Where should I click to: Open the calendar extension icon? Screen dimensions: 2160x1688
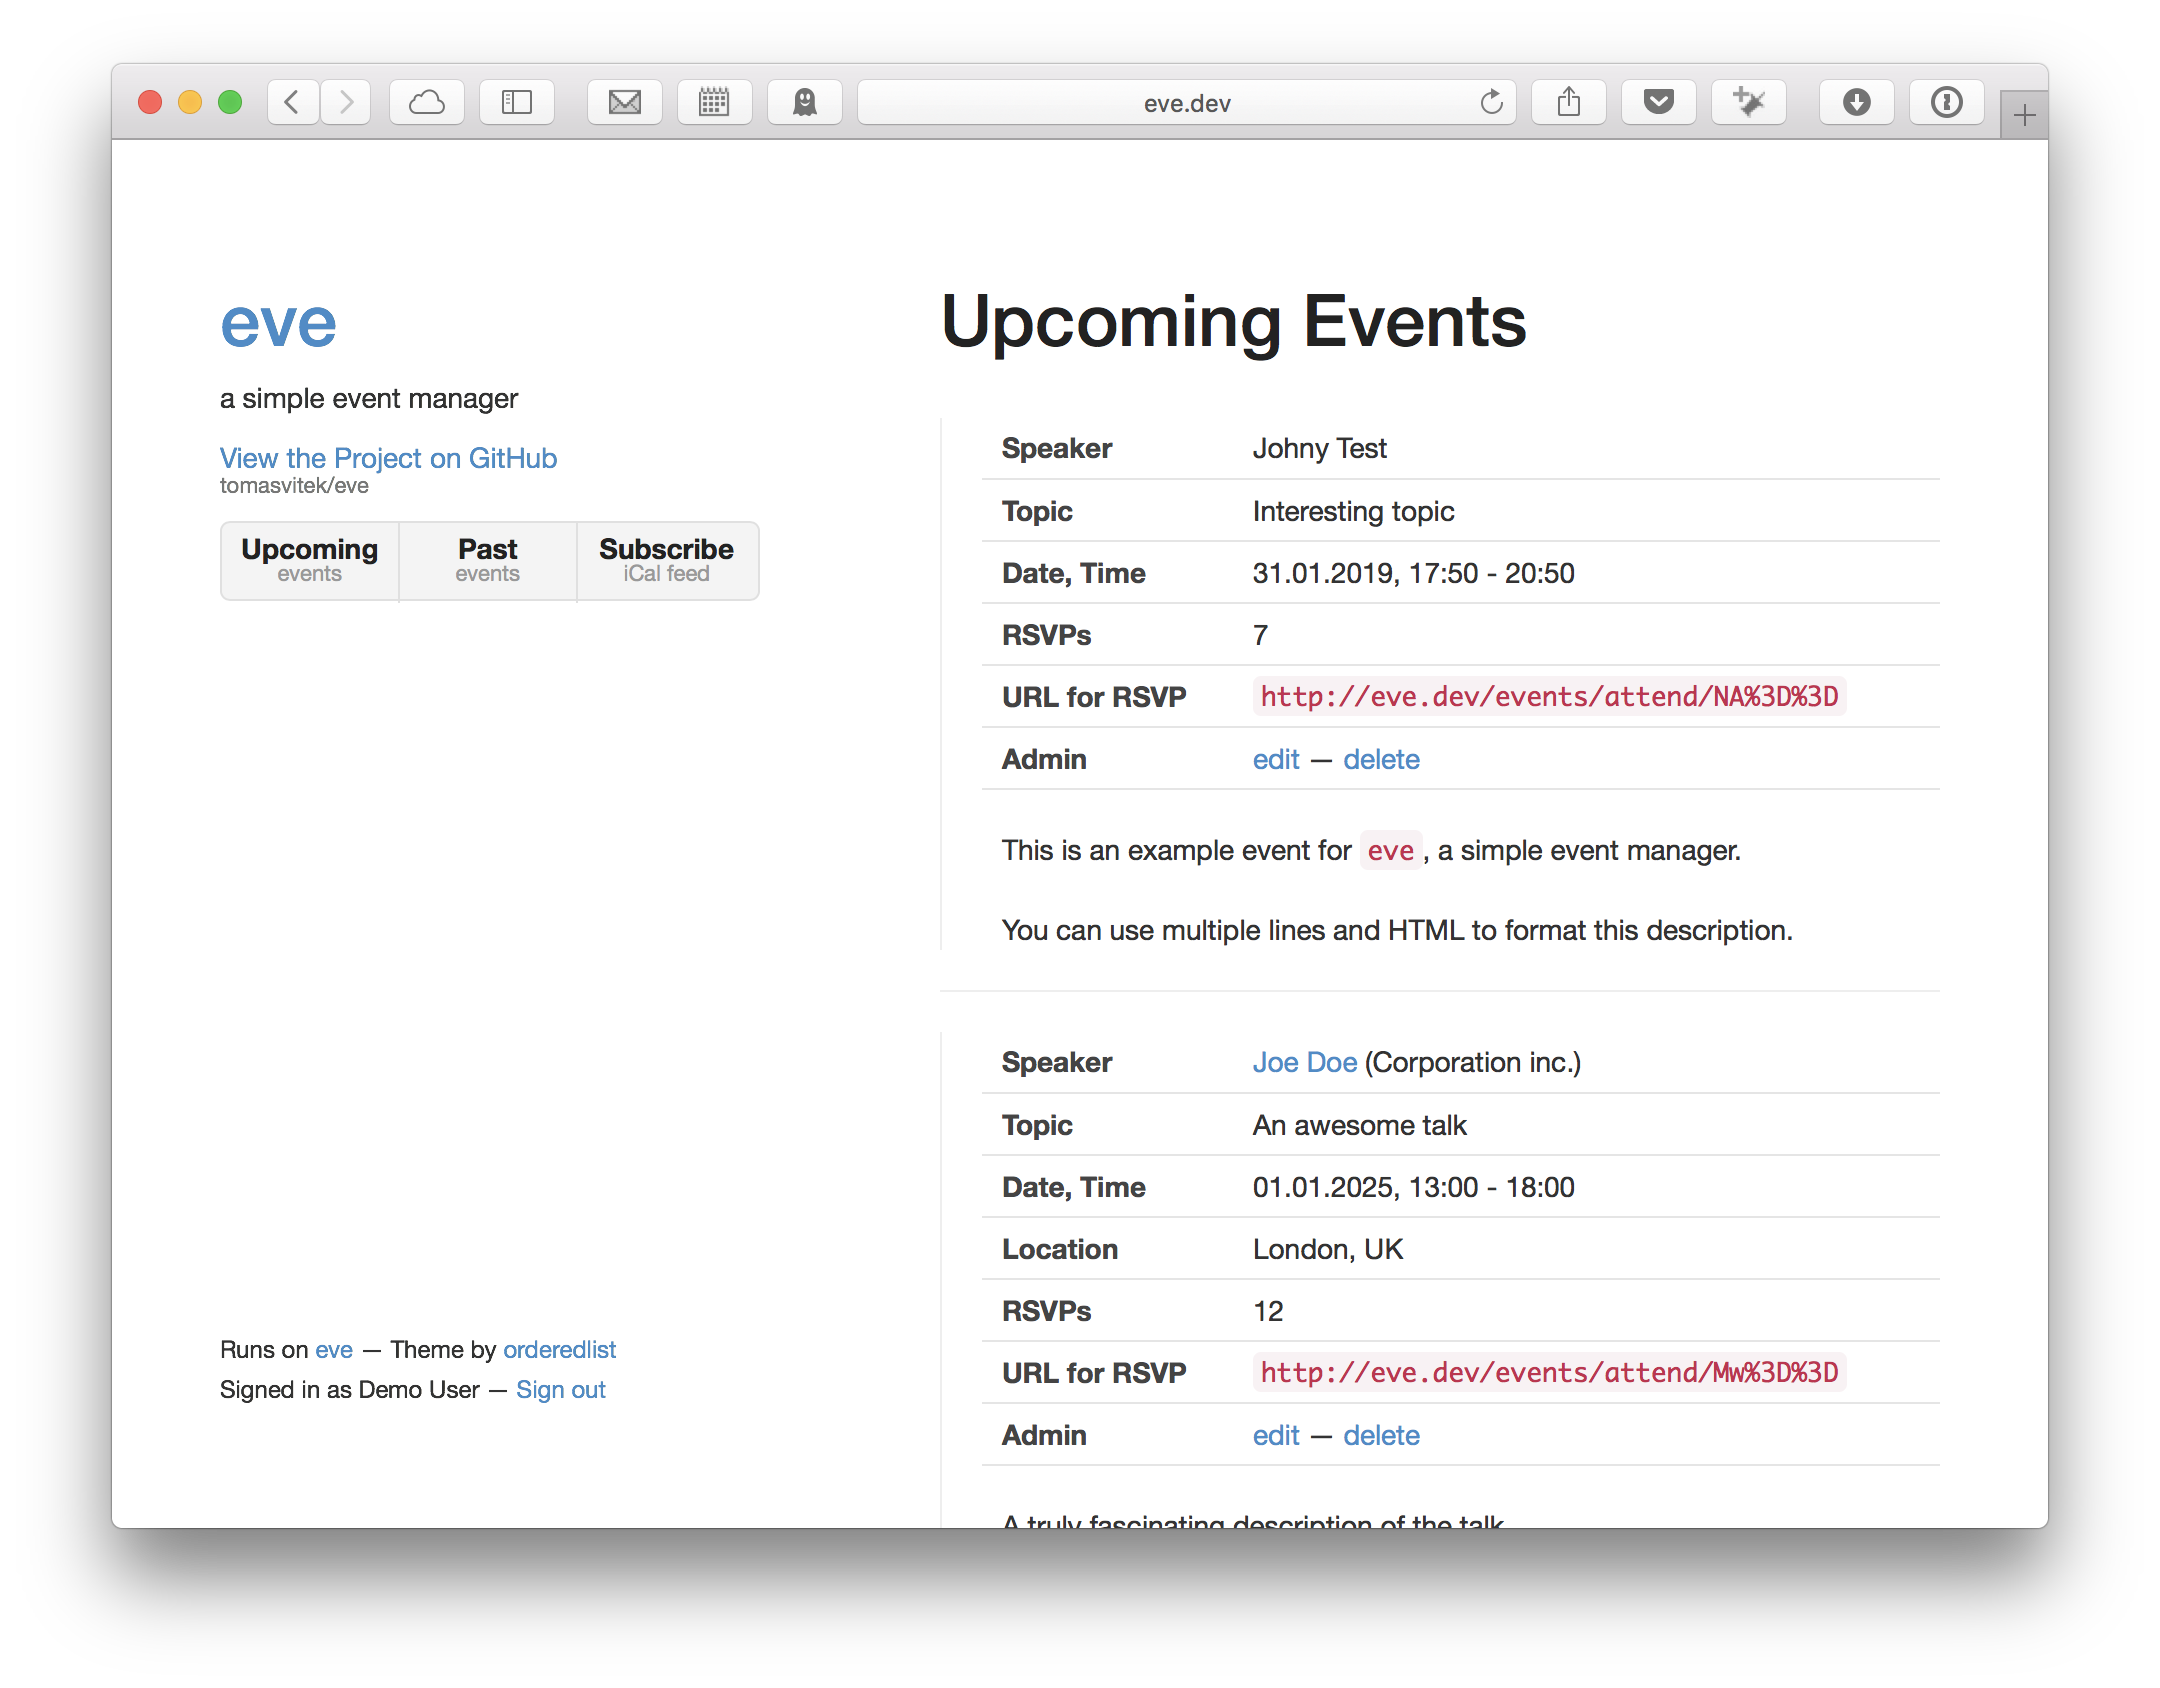(x=714, y=102)
